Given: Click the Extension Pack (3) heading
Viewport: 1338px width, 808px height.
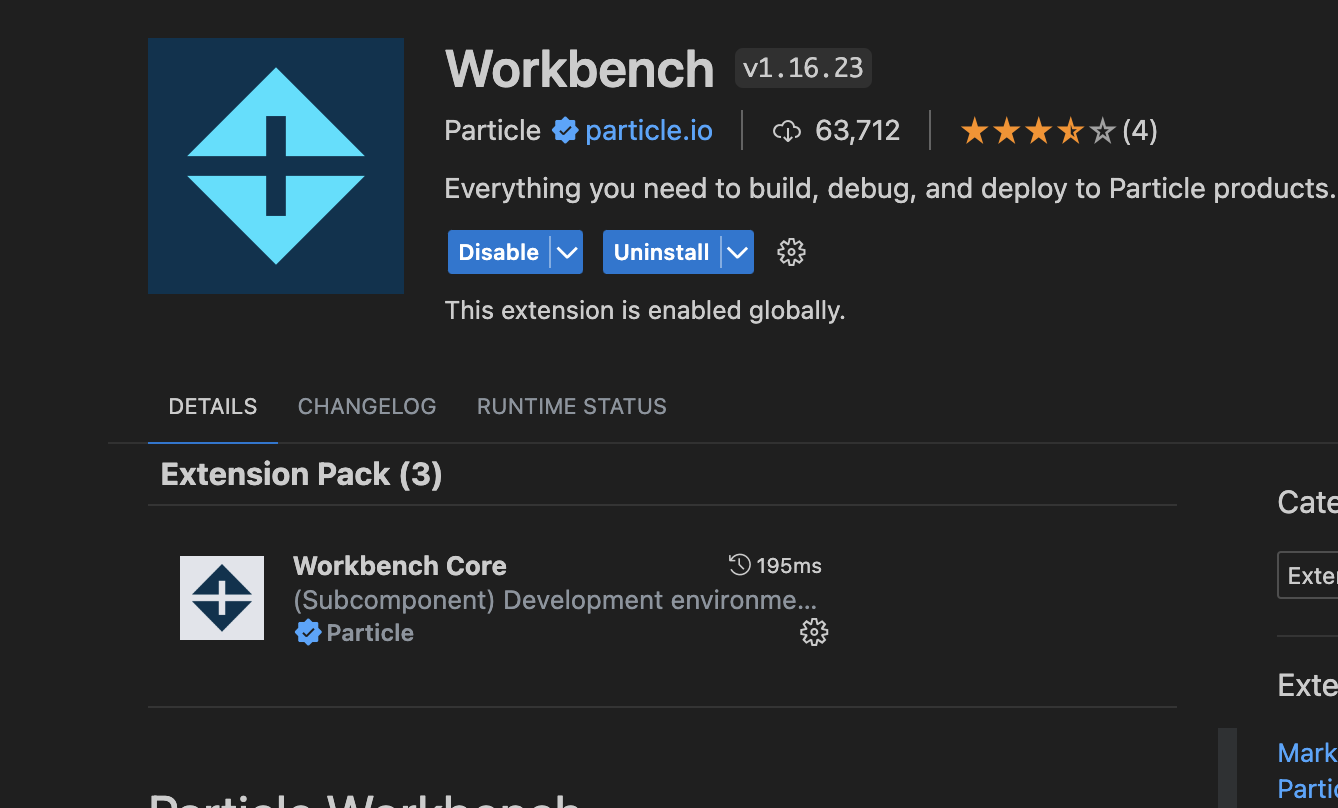Looking at the screenshot, I should [x=302, y=474].
